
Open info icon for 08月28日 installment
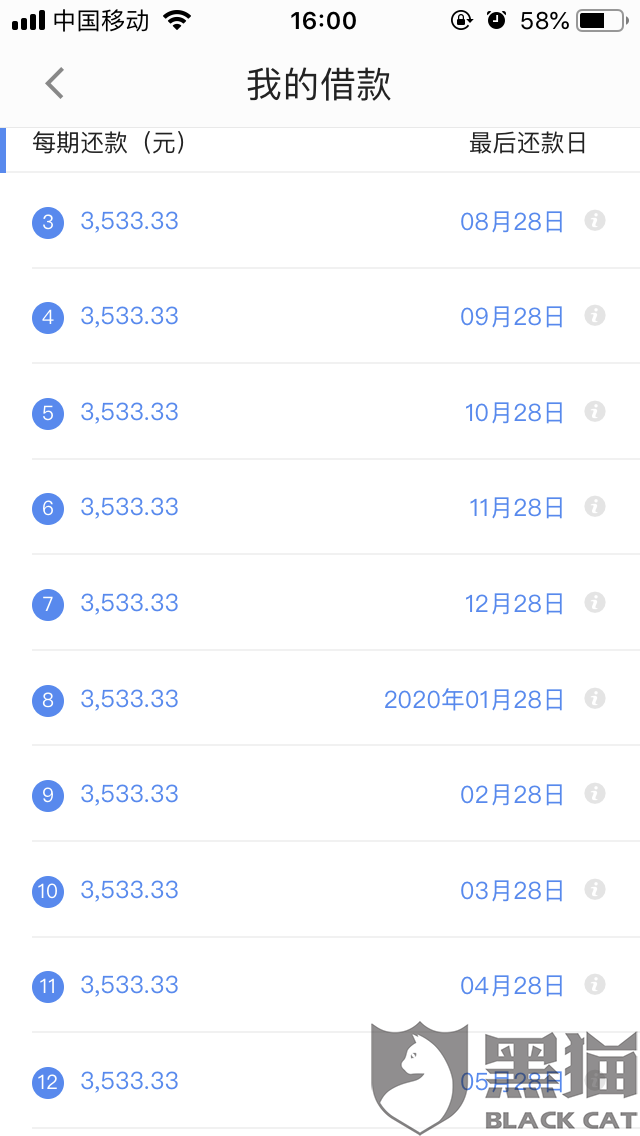point(595,220)
